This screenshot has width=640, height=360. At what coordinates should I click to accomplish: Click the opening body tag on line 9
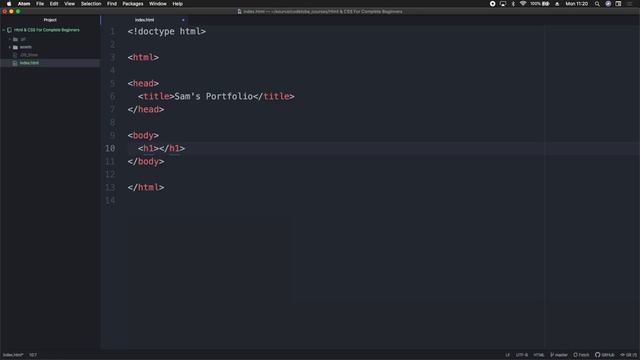143,136
